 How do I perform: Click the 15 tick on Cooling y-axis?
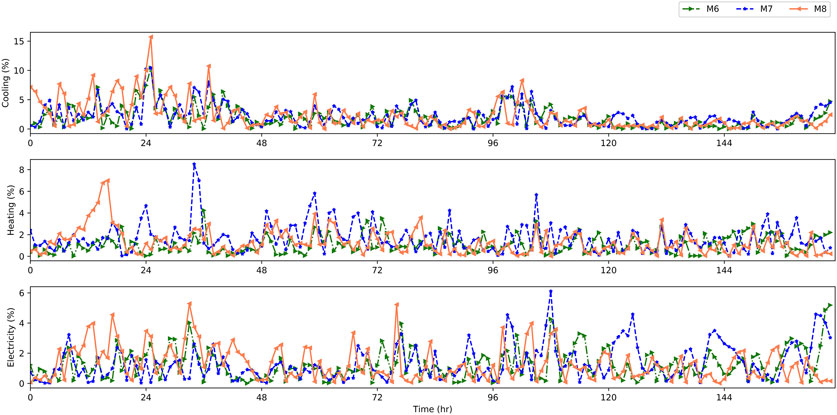click(20, 41)
